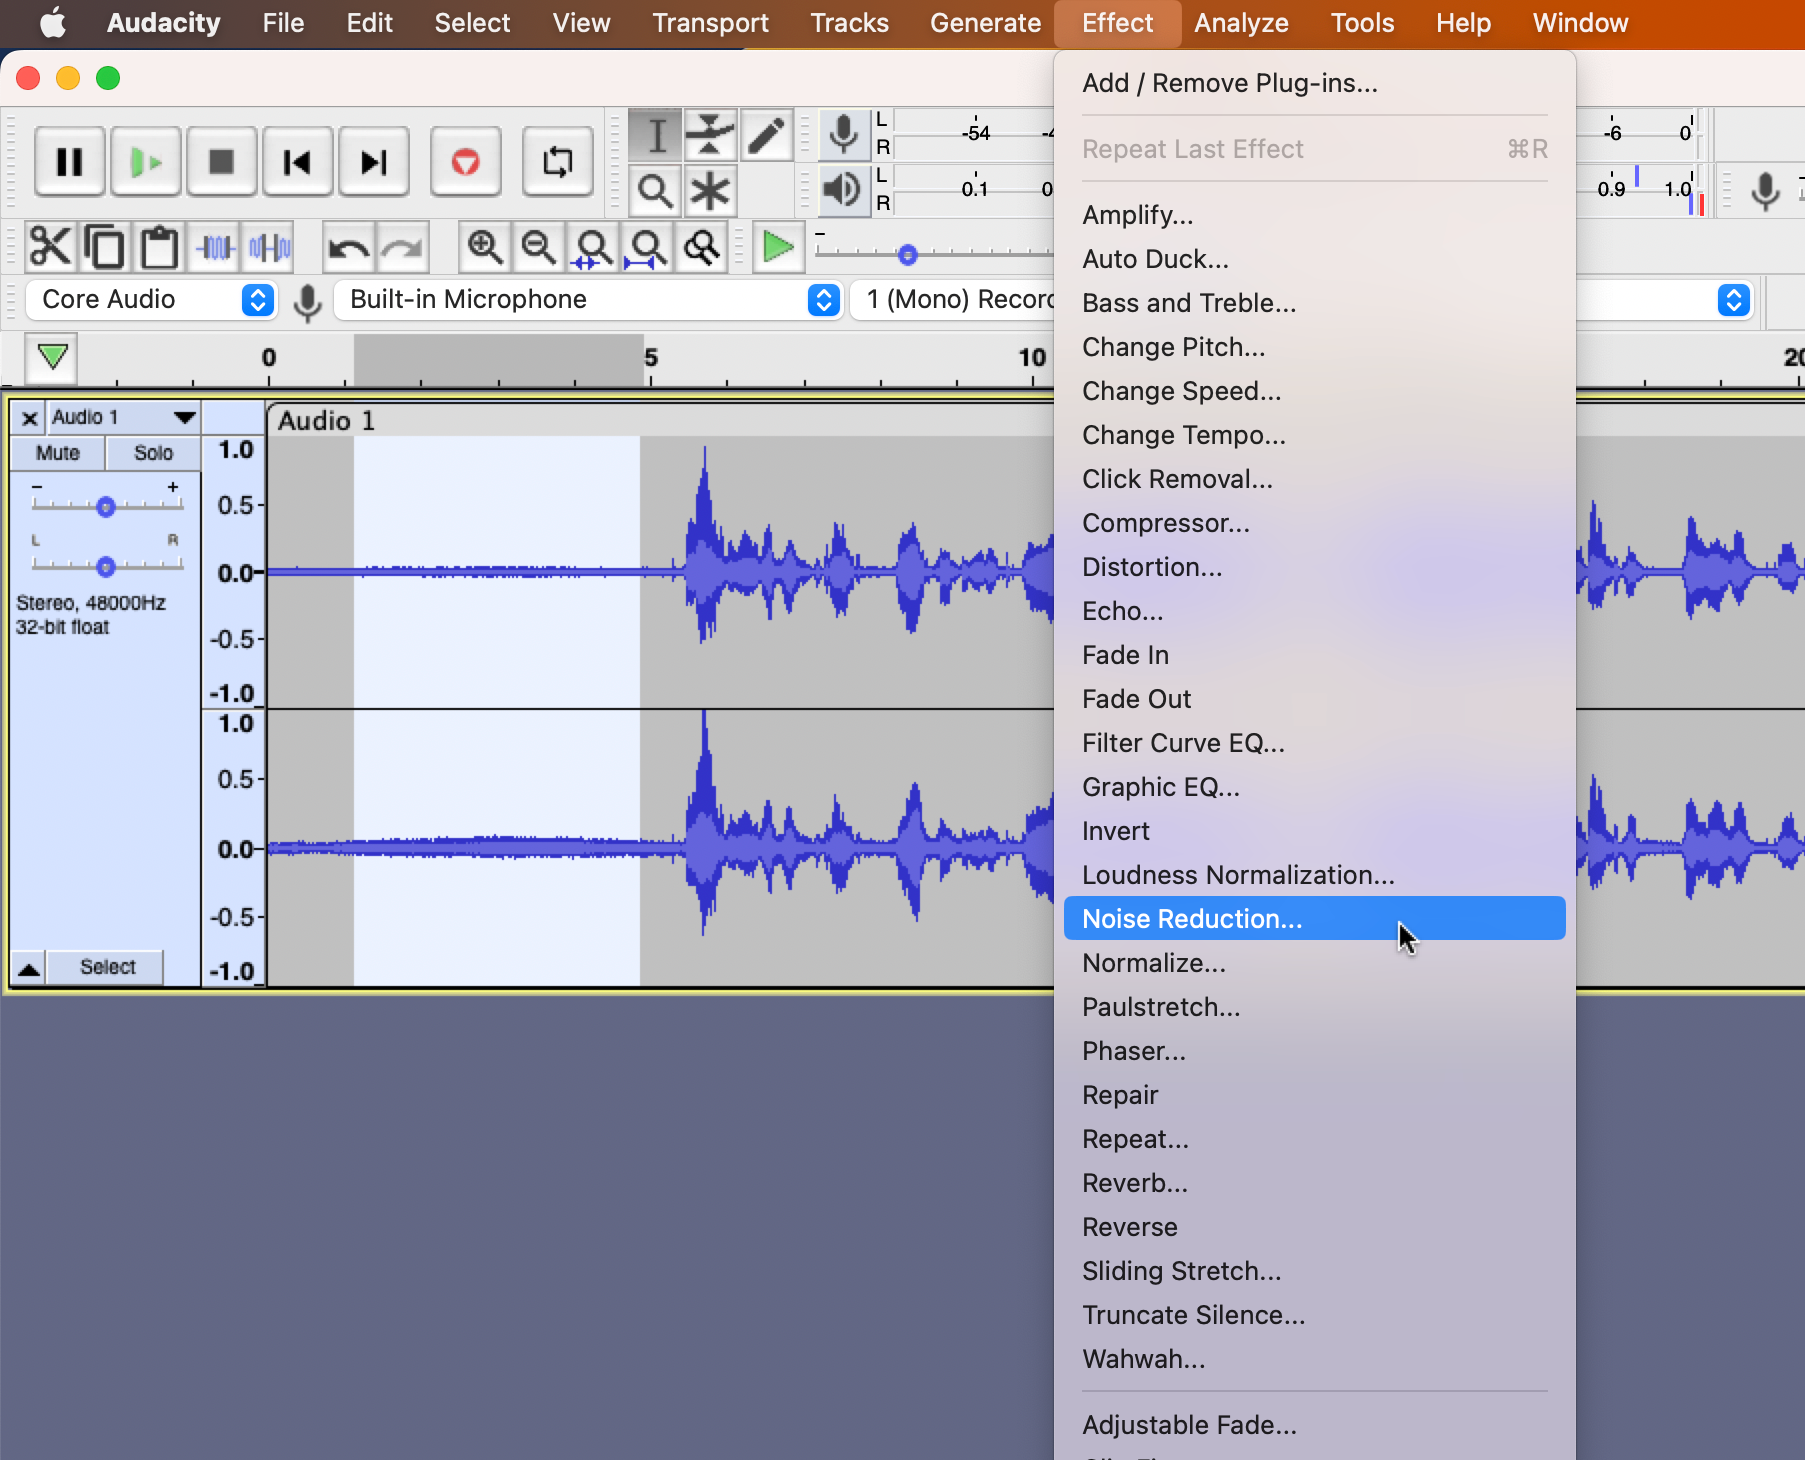Click the Select button on Audio 1

(x=106, y=966)
